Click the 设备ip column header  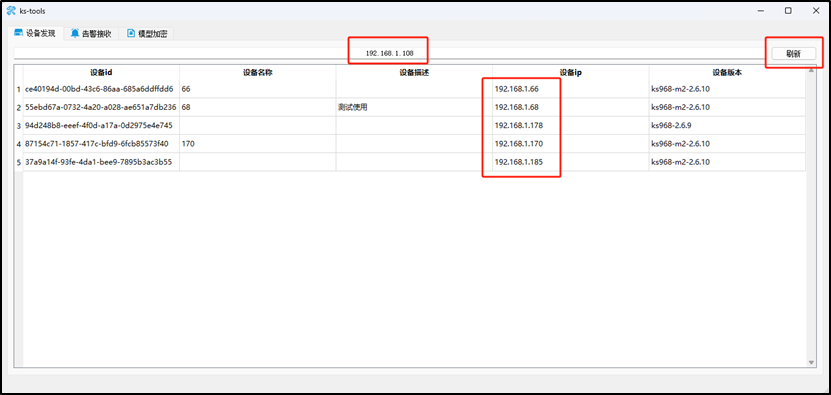point(571,73)
